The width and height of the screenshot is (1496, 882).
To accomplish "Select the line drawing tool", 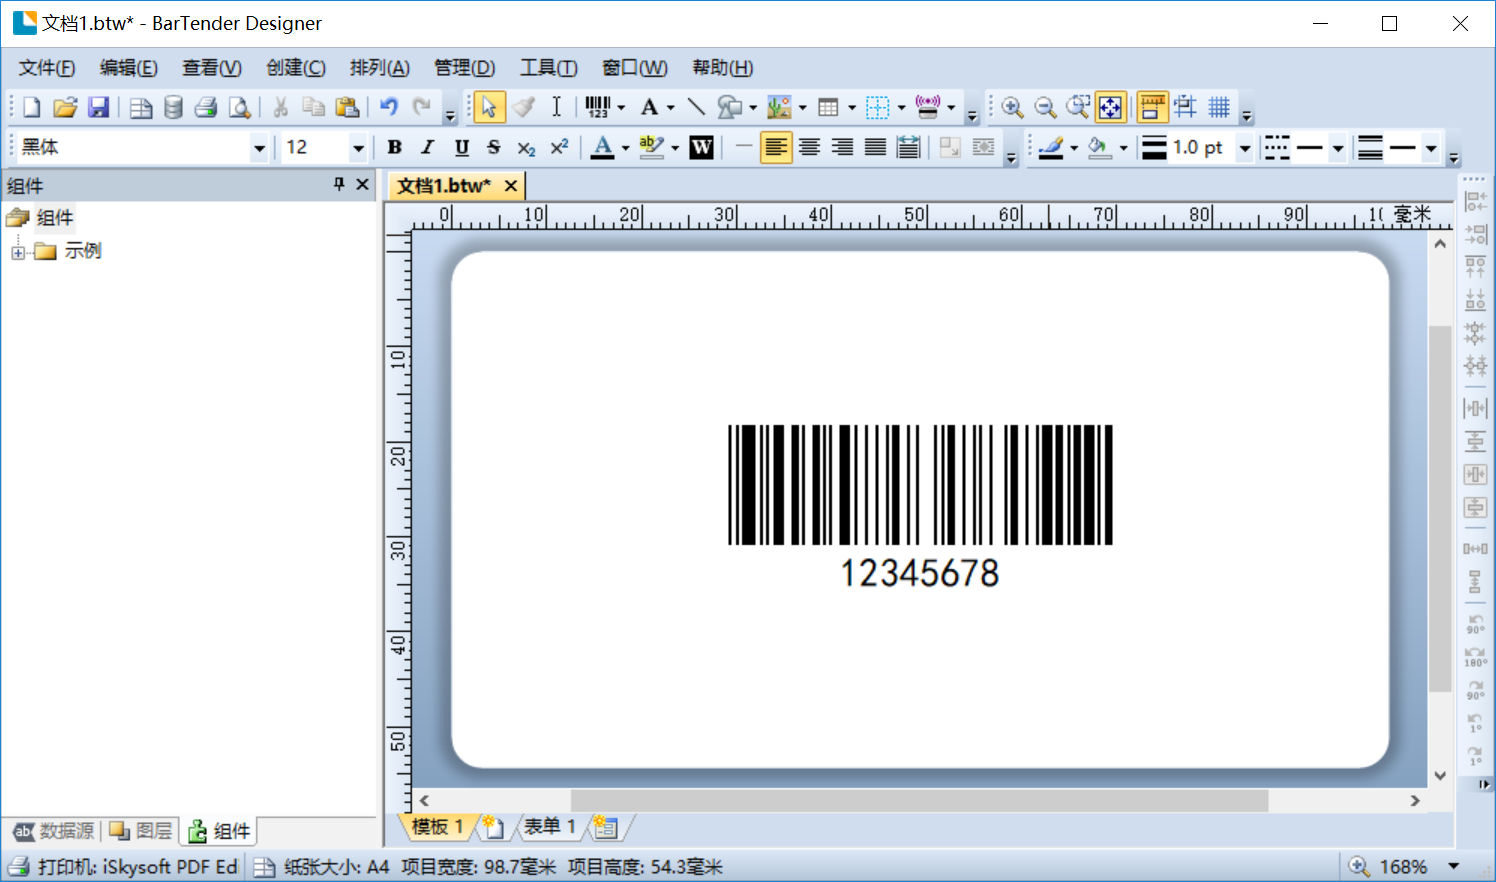I will point(696,107).
